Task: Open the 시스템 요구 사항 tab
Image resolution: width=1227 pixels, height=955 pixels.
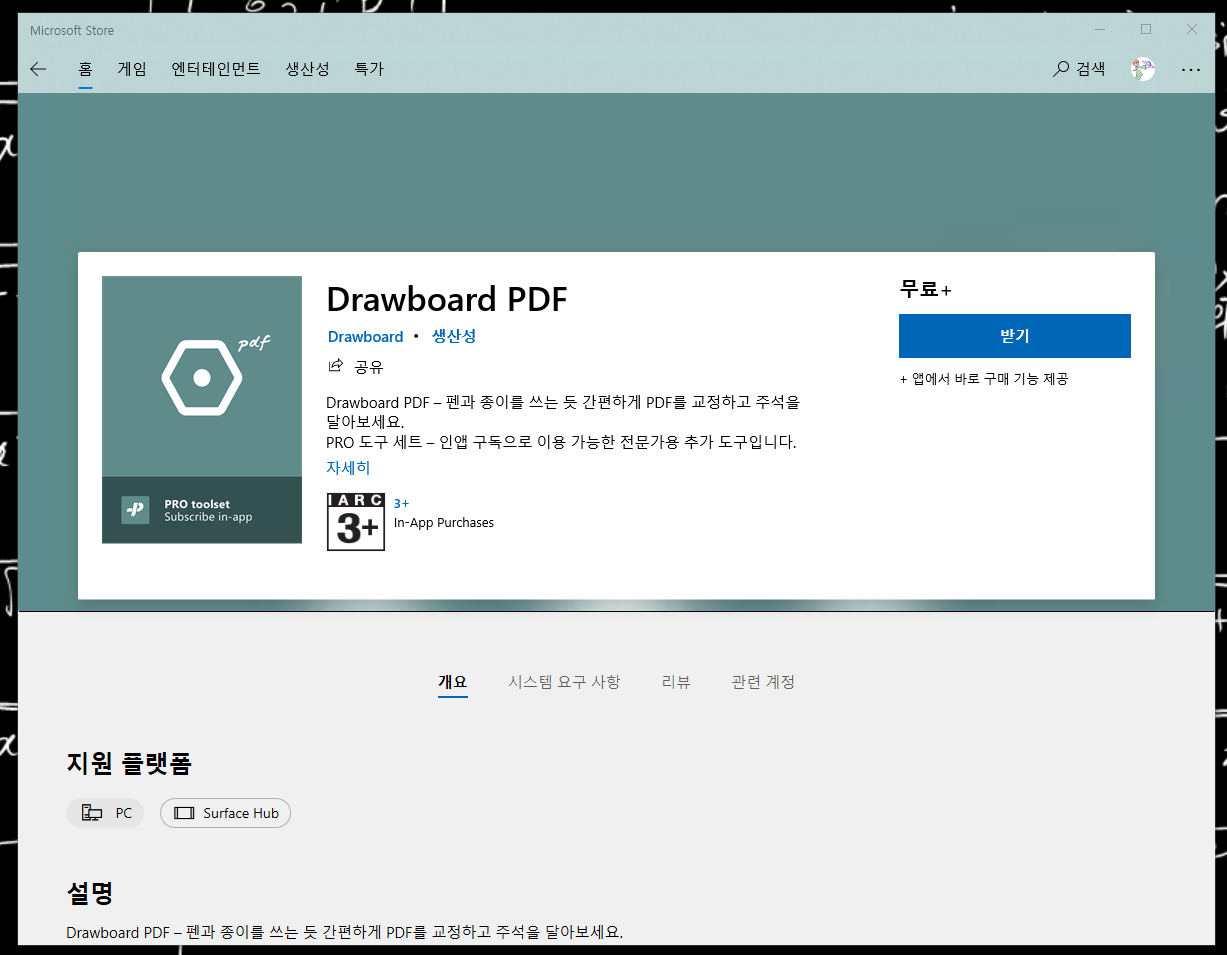Action: 564,682
